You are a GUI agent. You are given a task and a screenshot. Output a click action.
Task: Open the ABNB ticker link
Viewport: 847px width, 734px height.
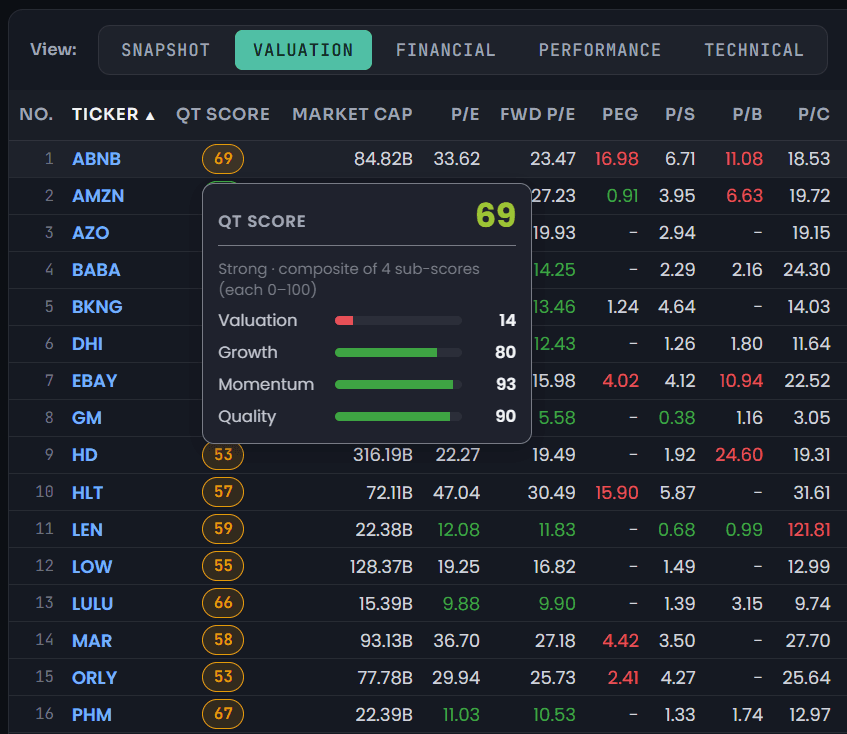pos(96,159)
